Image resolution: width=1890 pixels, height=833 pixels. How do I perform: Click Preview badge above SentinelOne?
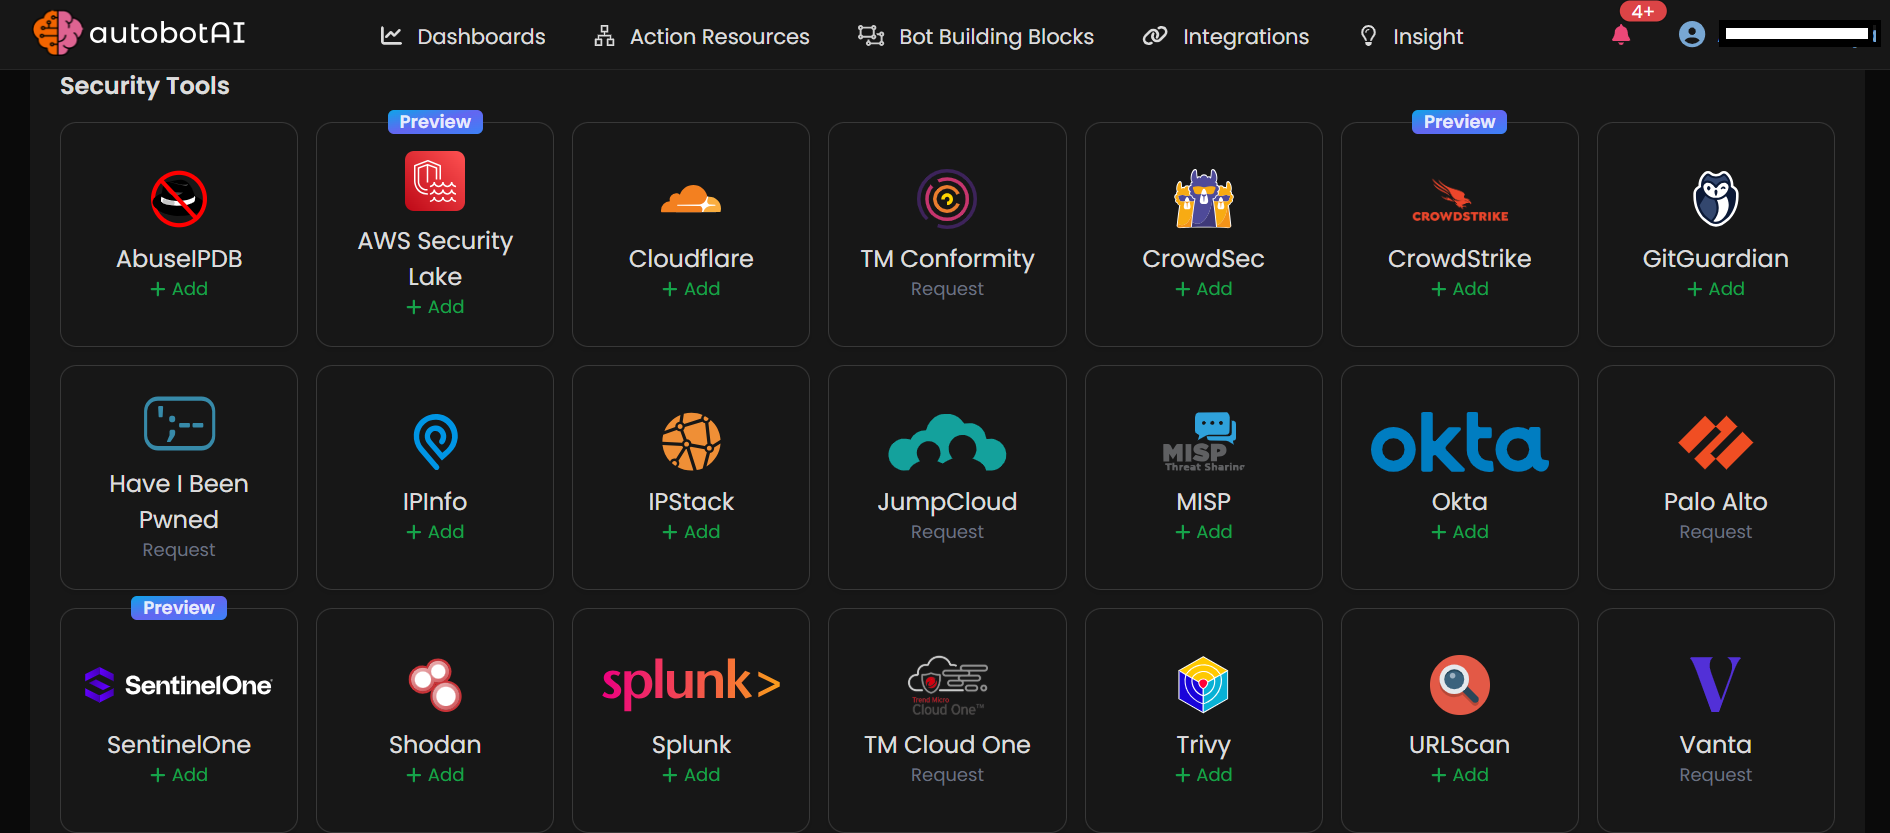pos(179,608)
